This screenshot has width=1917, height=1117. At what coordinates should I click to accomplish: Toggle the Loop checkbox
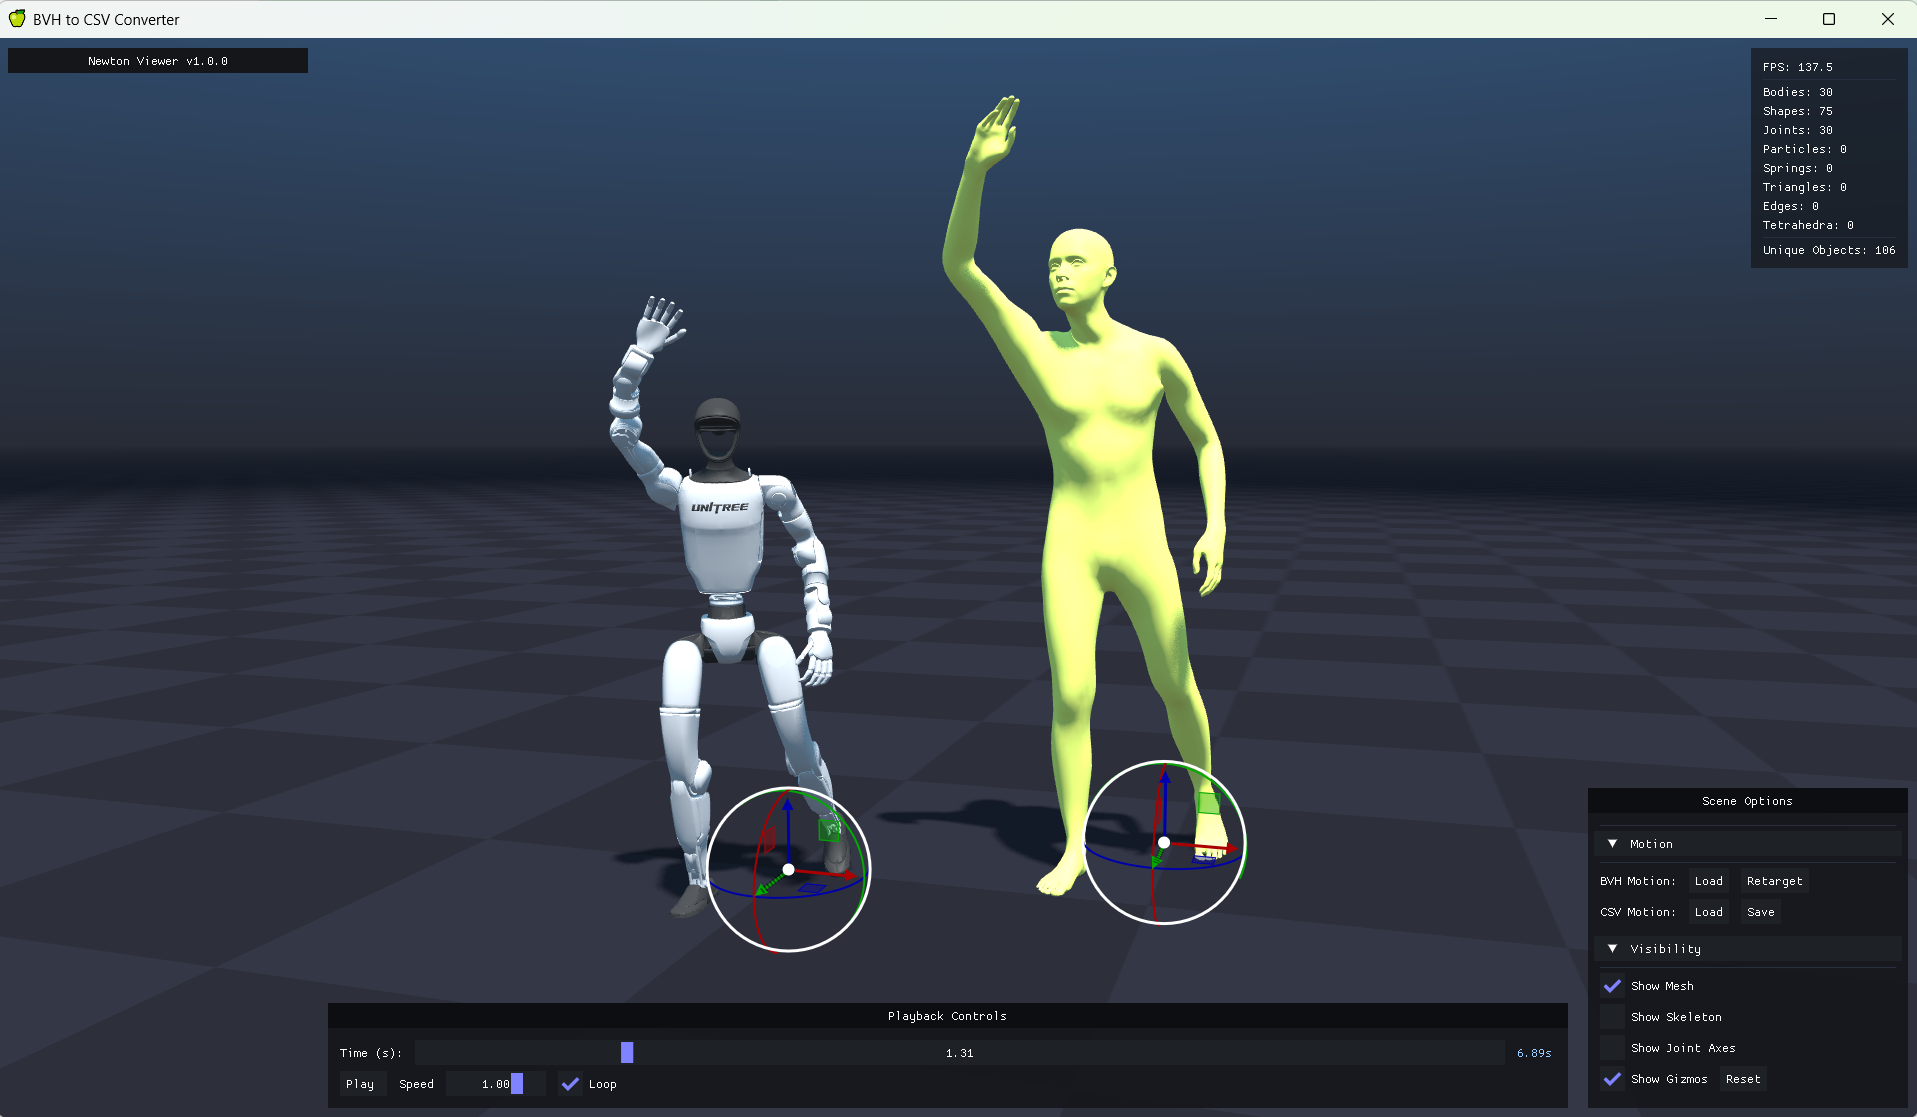(x=570, y=1084)
